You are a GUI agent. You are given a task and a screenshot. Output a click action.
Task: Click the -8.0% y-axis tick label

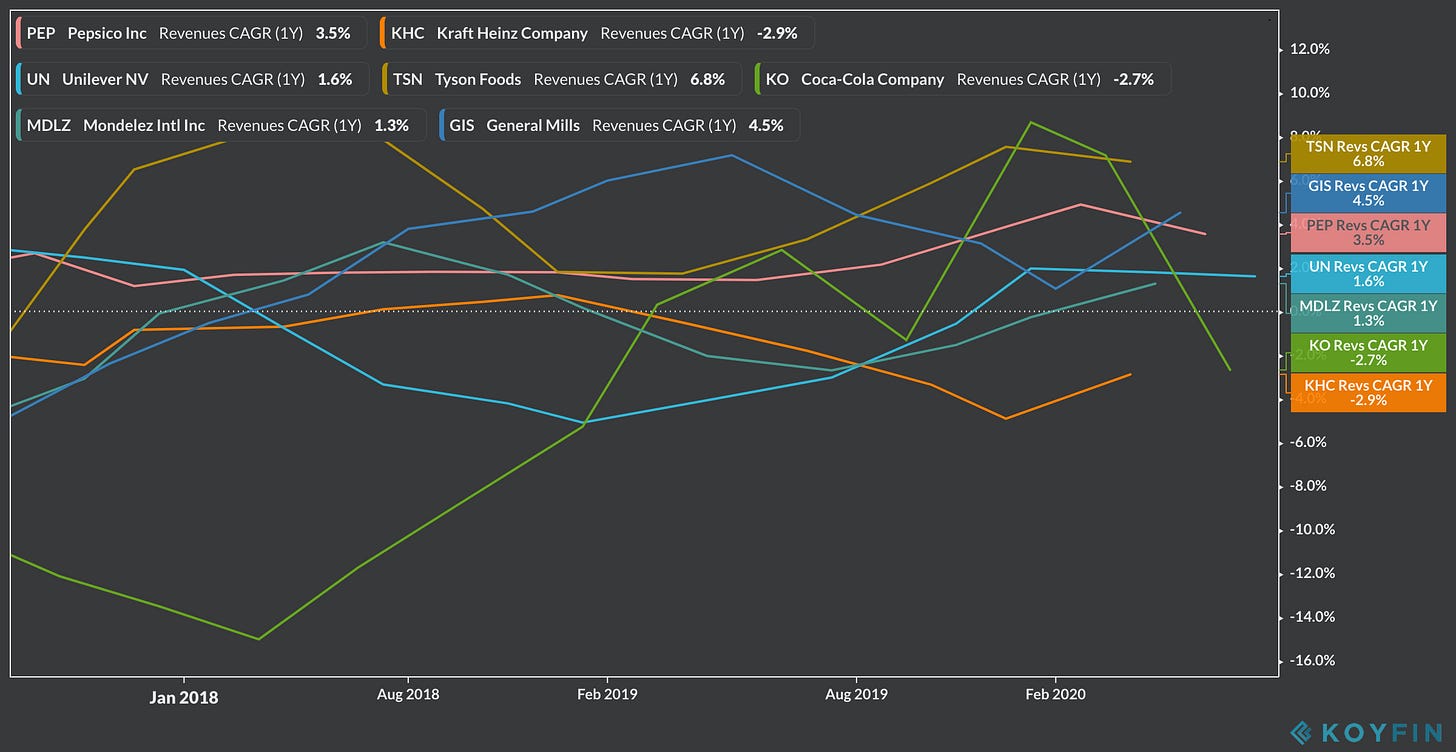1307,486
